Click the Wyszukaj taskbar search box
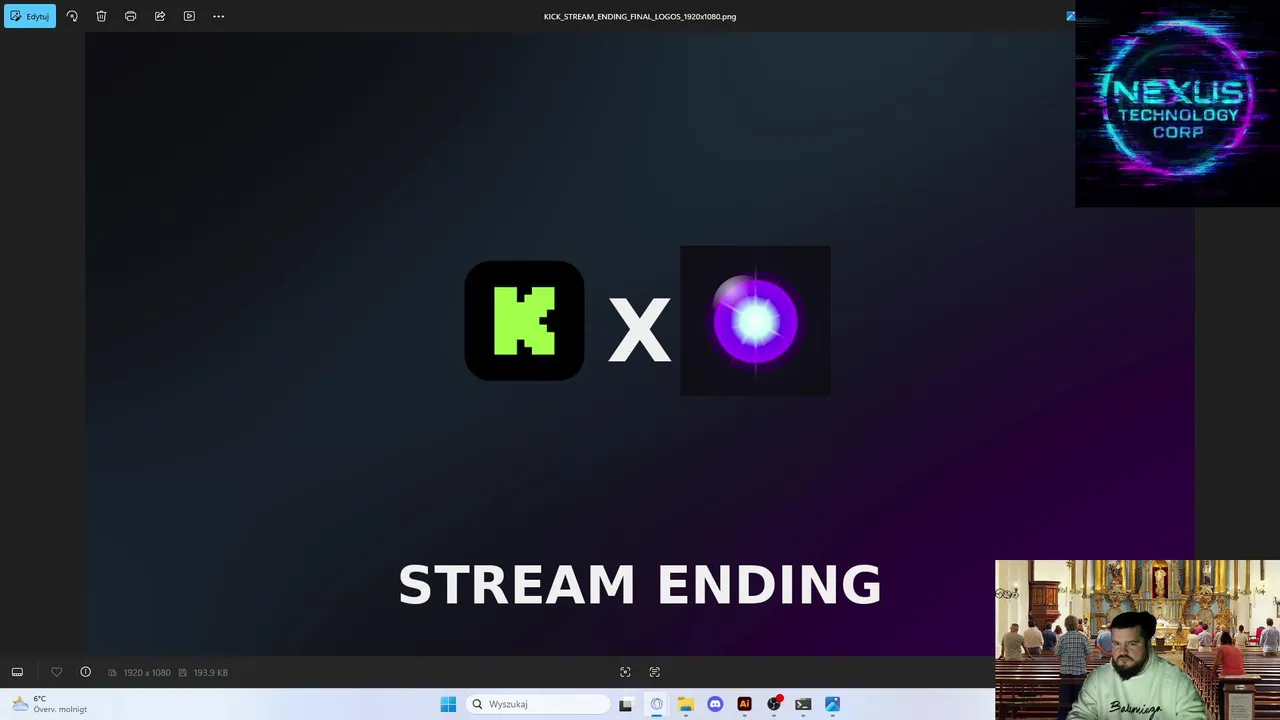Viewport: 1280px width, 720px height. tap(538, 704)
